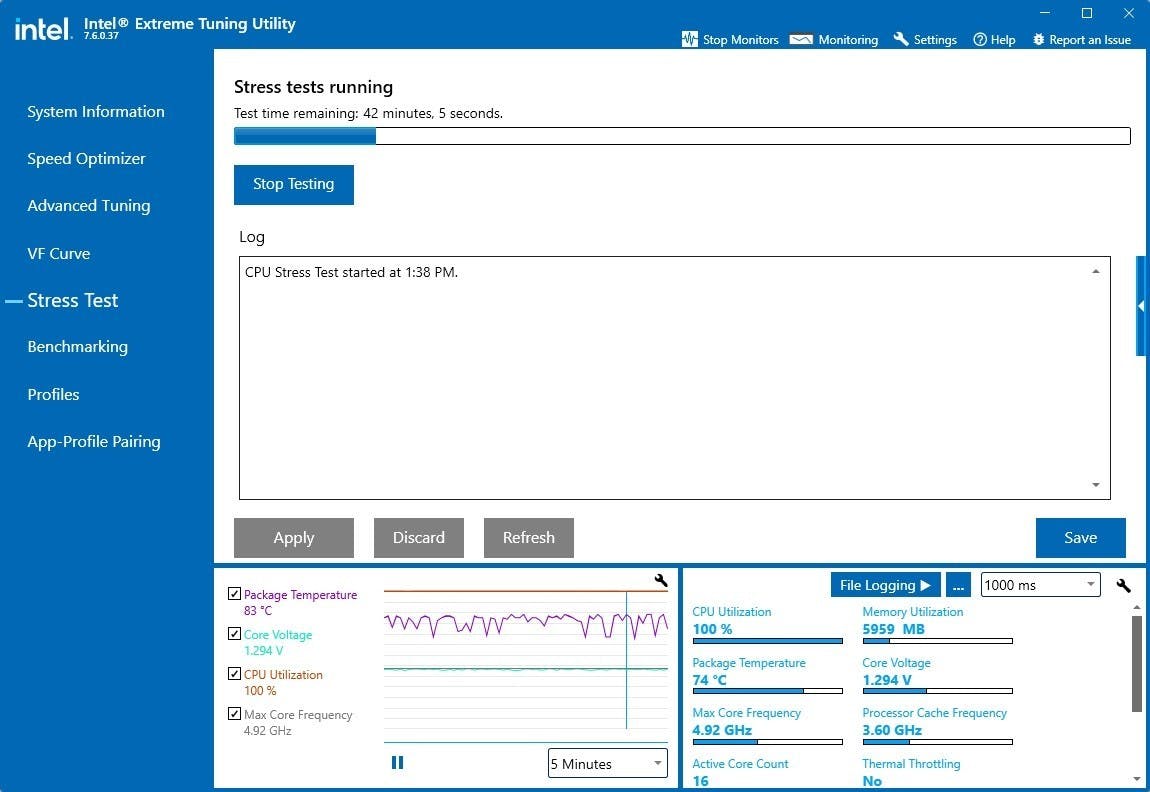Click the Help question mark icon

980,40
